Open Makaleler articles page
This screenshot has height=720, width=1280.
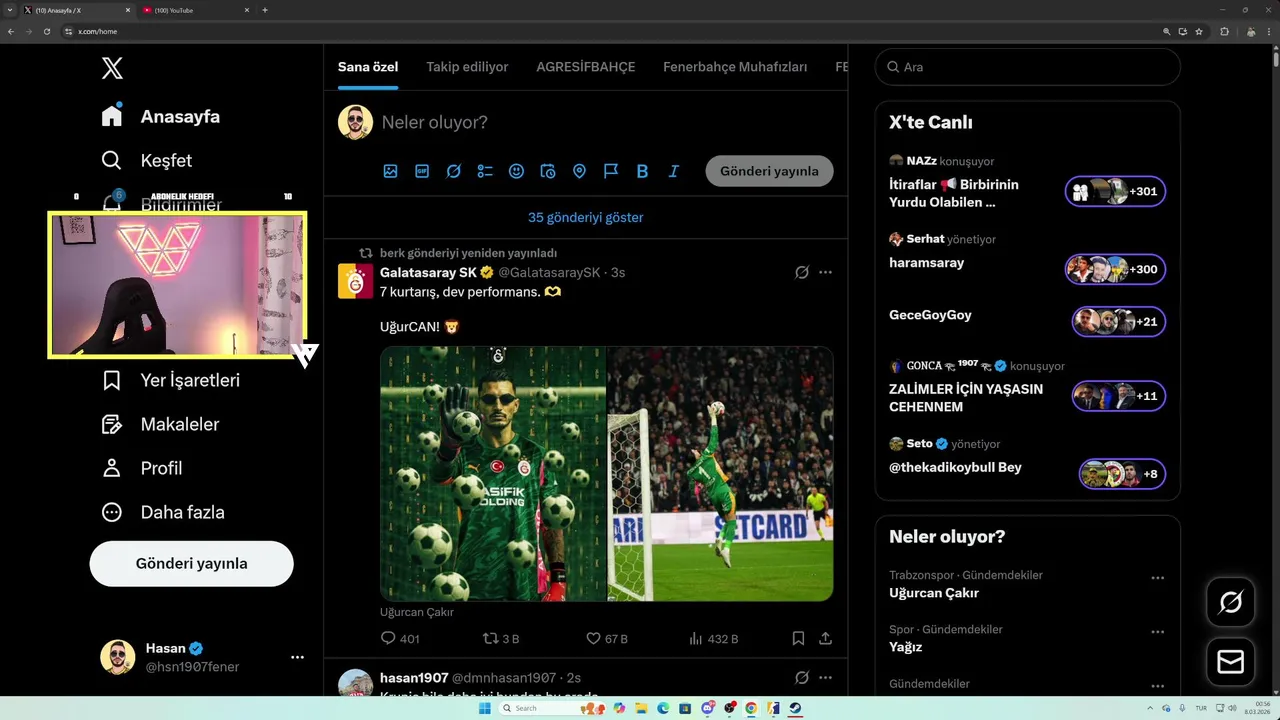click(161, 424)
